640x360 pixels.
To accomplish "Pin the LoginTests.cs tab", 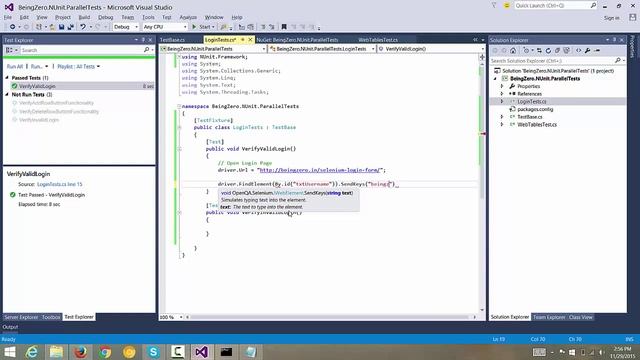I will point(242,40).
